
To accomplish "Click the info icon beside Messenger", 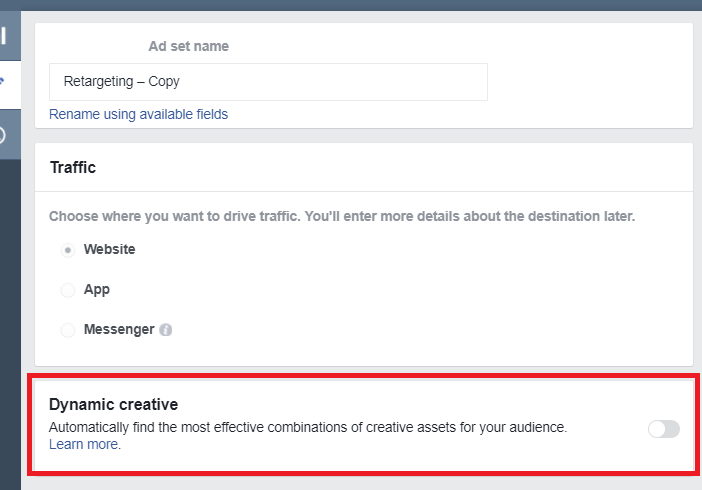I will click(x=166, y=330).
